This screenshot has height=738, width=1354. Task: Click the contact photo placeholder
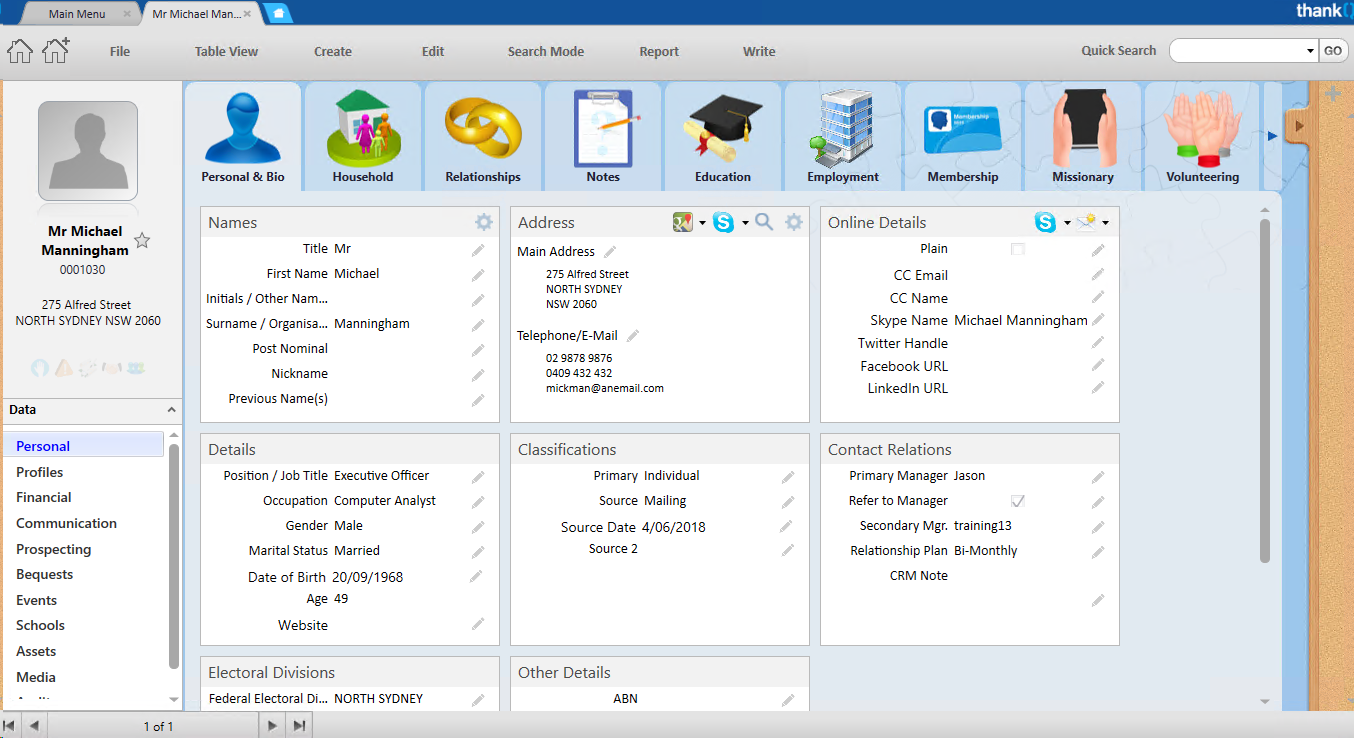(x=88, y=150)
